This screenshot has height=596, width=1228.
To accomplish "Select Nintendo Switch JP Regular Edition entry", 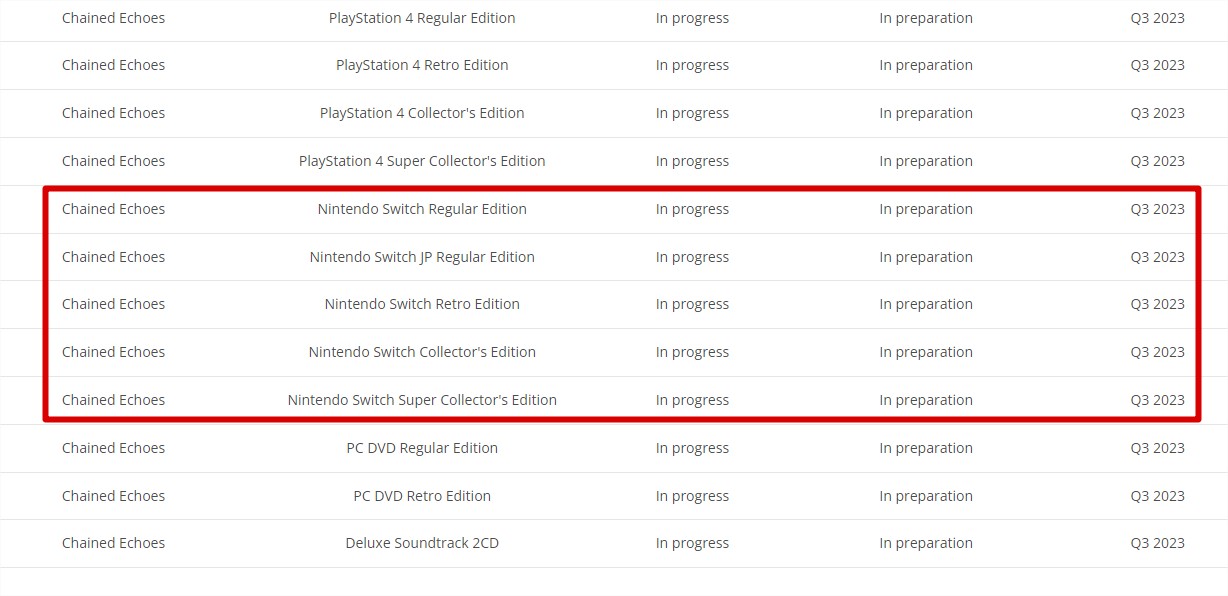I will [x=422, y=257].
